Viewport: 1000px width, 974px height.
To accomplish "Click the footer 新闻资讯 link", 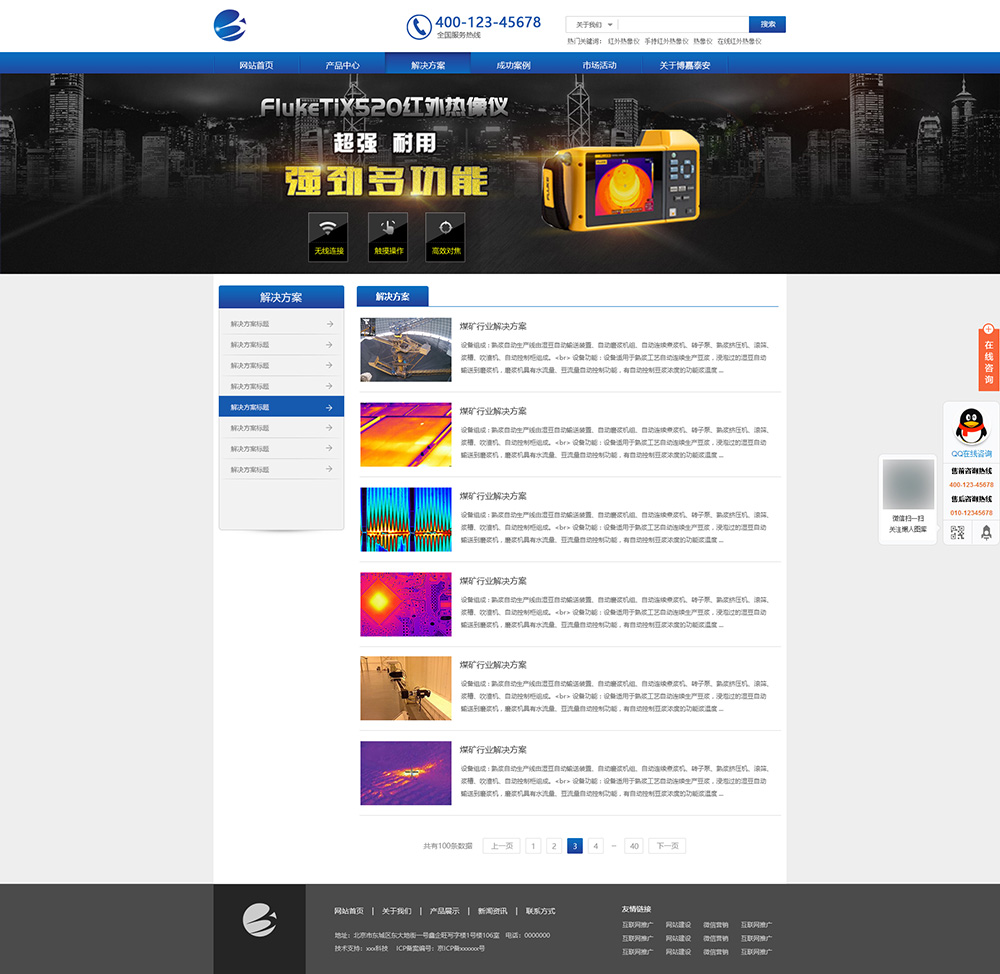I will 492,911.
